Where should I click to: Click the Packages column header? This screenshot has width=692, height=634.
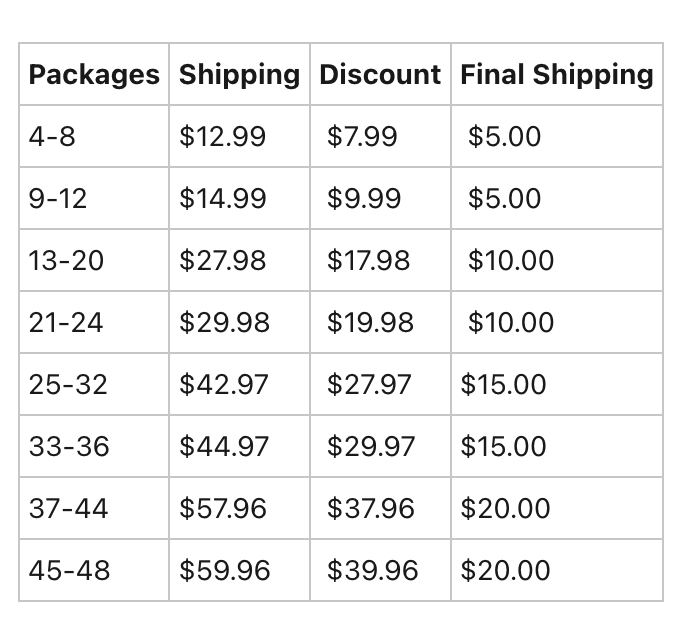(x=94, y=74)
